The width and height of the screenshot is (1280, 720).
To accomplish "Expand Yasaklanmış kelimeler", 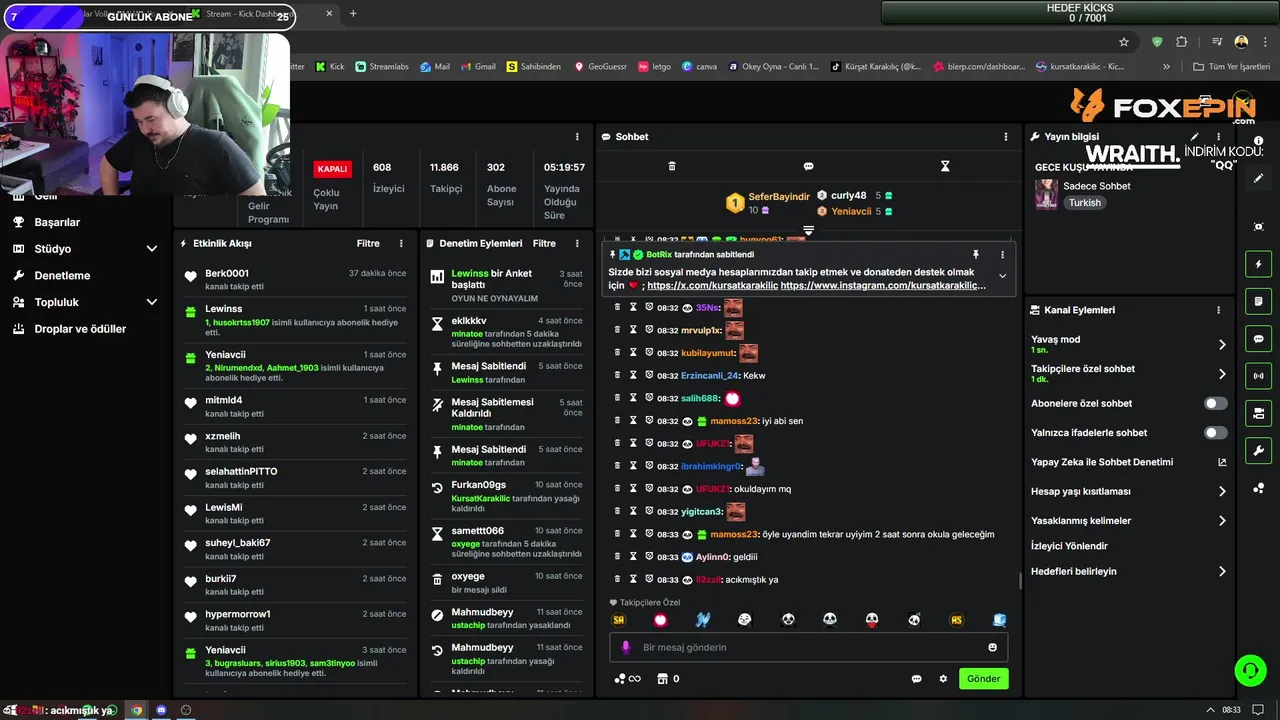I will [x=1222, y=521].
